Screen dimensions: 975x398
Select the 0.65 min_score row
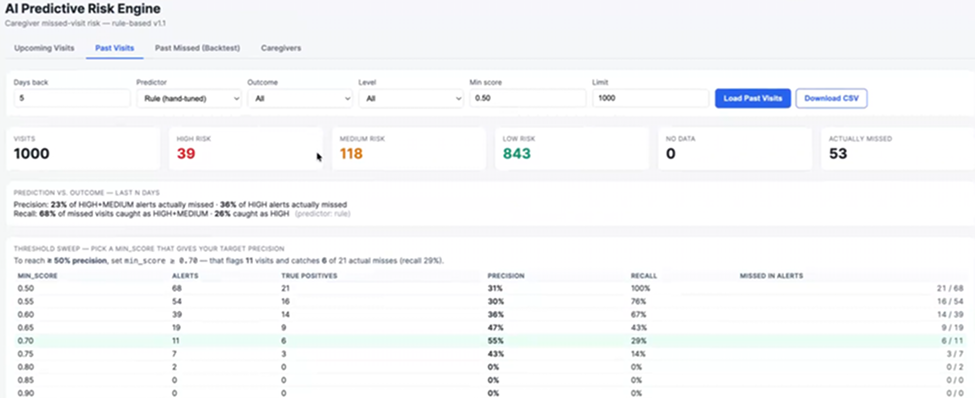point(491,328)
